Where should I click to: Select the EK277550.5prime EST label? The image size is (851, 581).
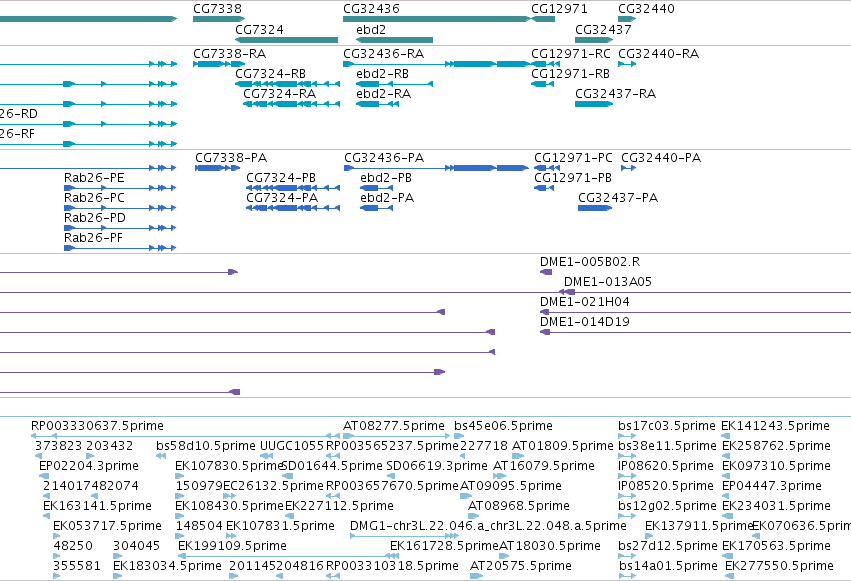779,566
